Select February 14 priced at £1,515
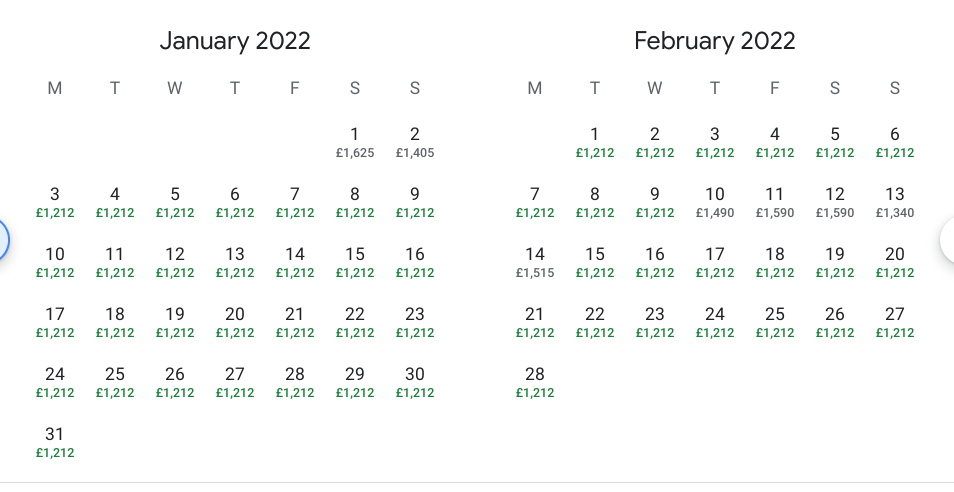The height and width of the screenshot is (492, 954). pos(535,262)
